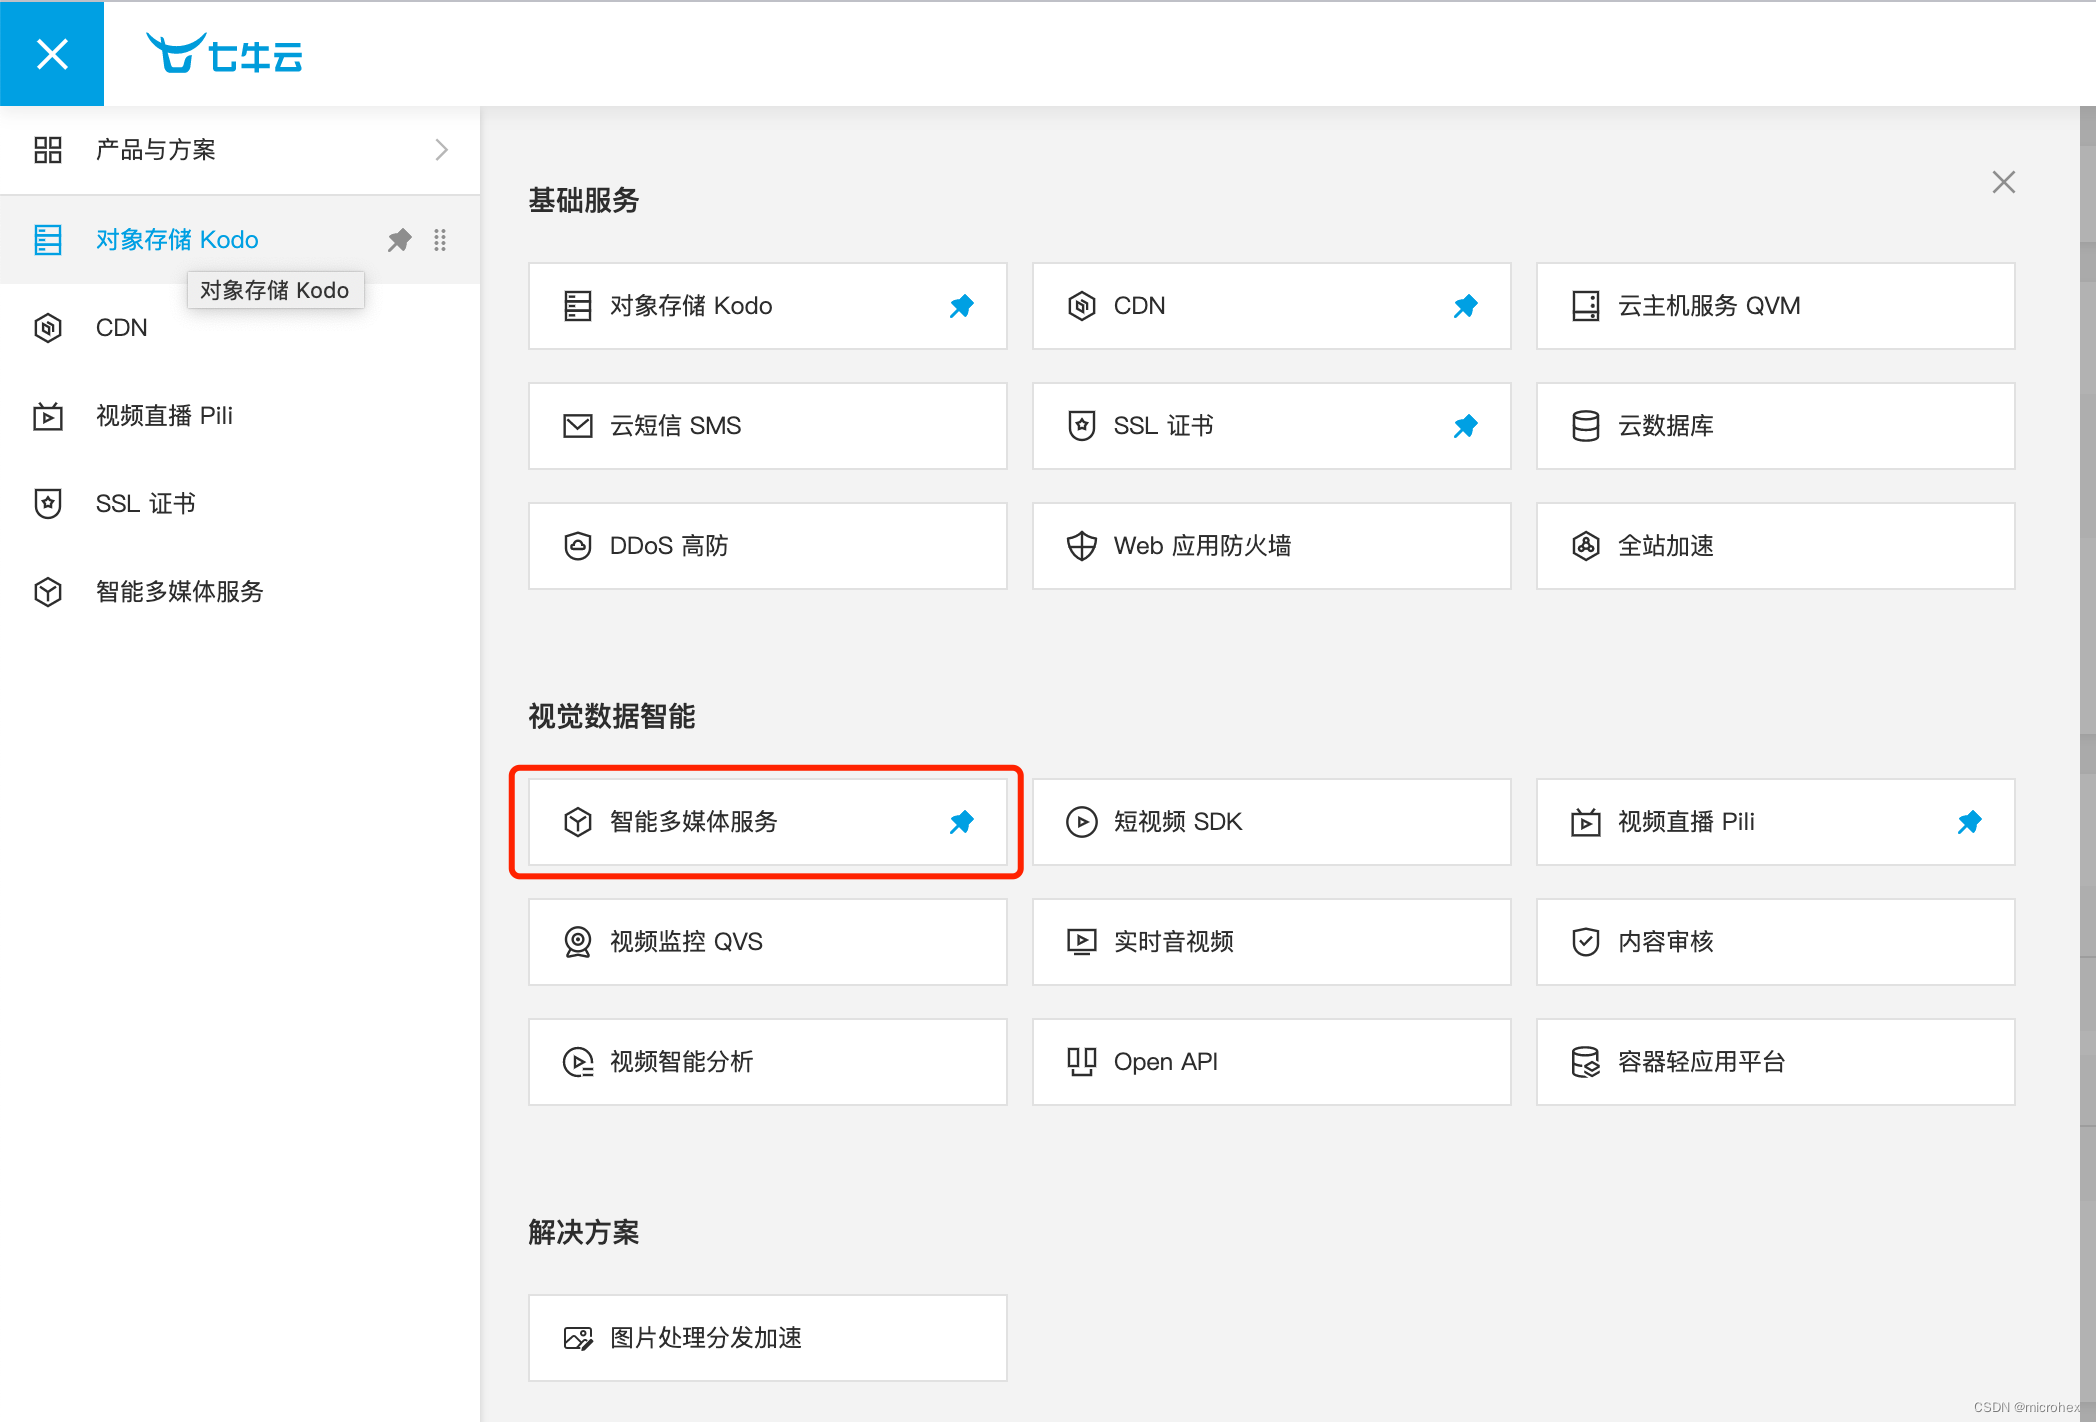2096x1422 pixels.
Task: Open the 图片处理分发加速 solution card
Action: (768, 1338)
